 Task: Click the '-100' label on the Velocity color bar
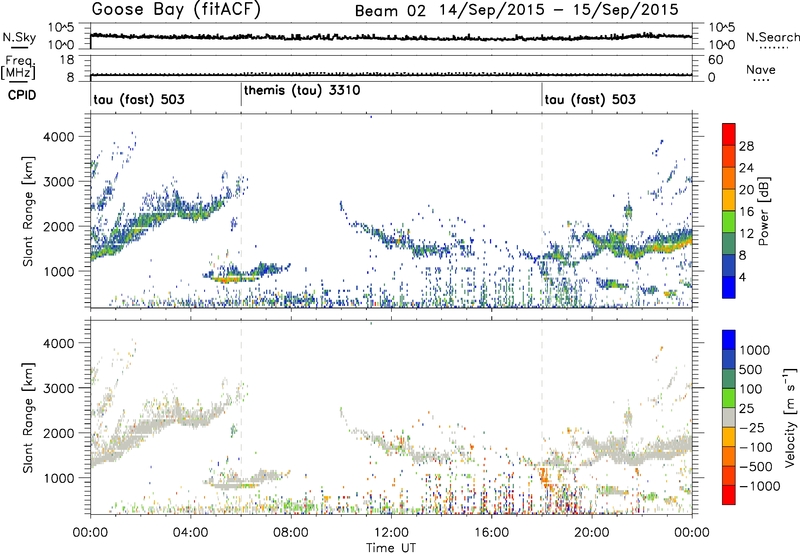[756, 447]
